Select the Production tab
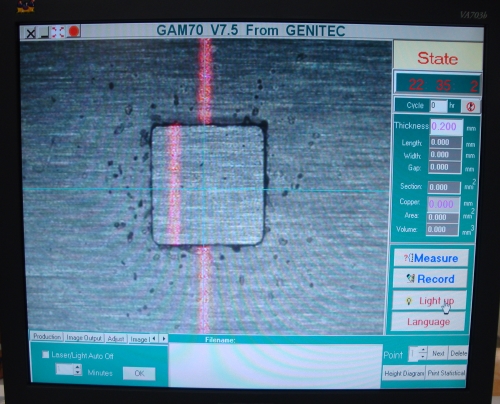 (47, 337)
